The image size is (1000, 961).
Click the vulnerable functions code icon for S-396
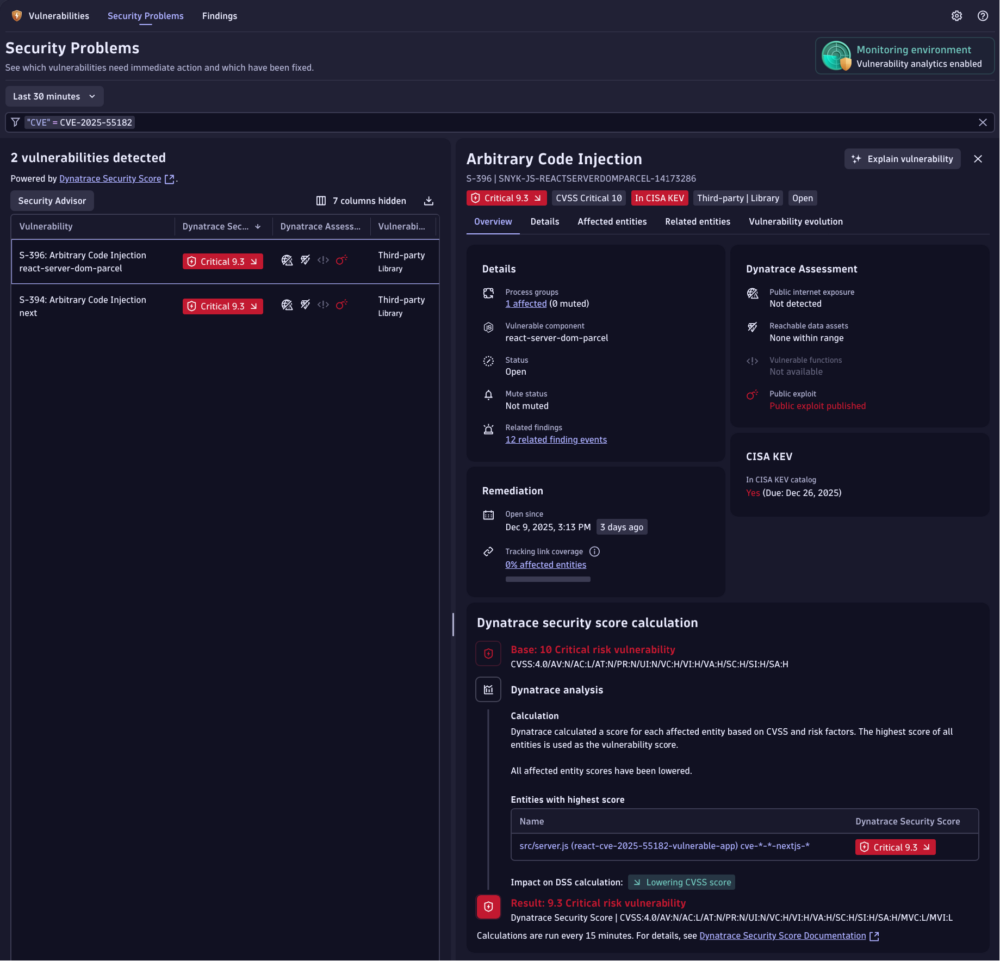[x=323, y=260]
